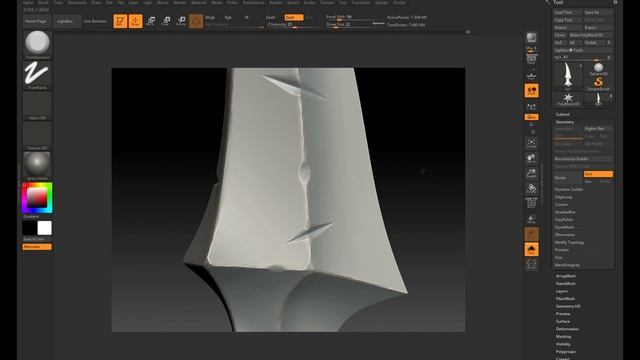This screenshot has width=640, height=360.
Task: Open the Alpha Off selector
Action: 37,105
